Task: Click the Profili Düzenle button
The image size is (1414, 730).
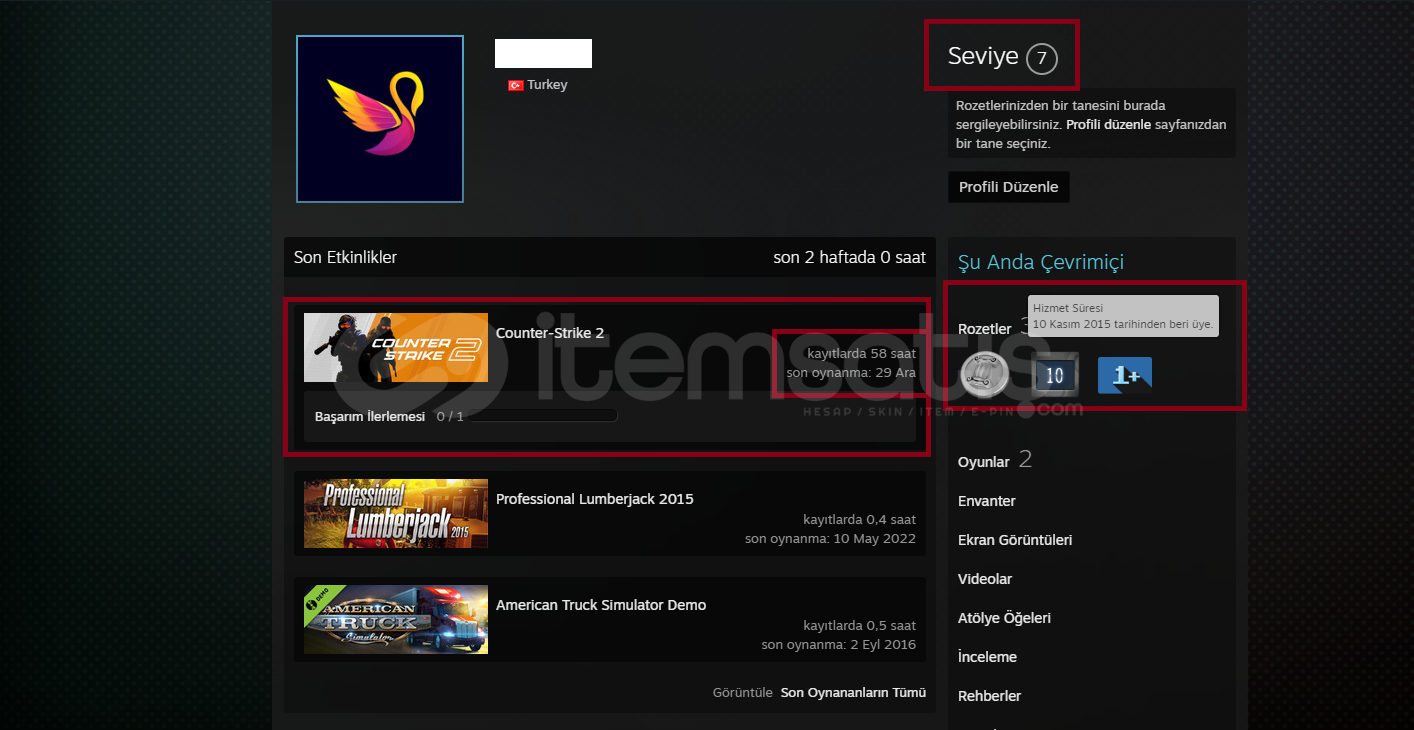Action: point(1008,187)
